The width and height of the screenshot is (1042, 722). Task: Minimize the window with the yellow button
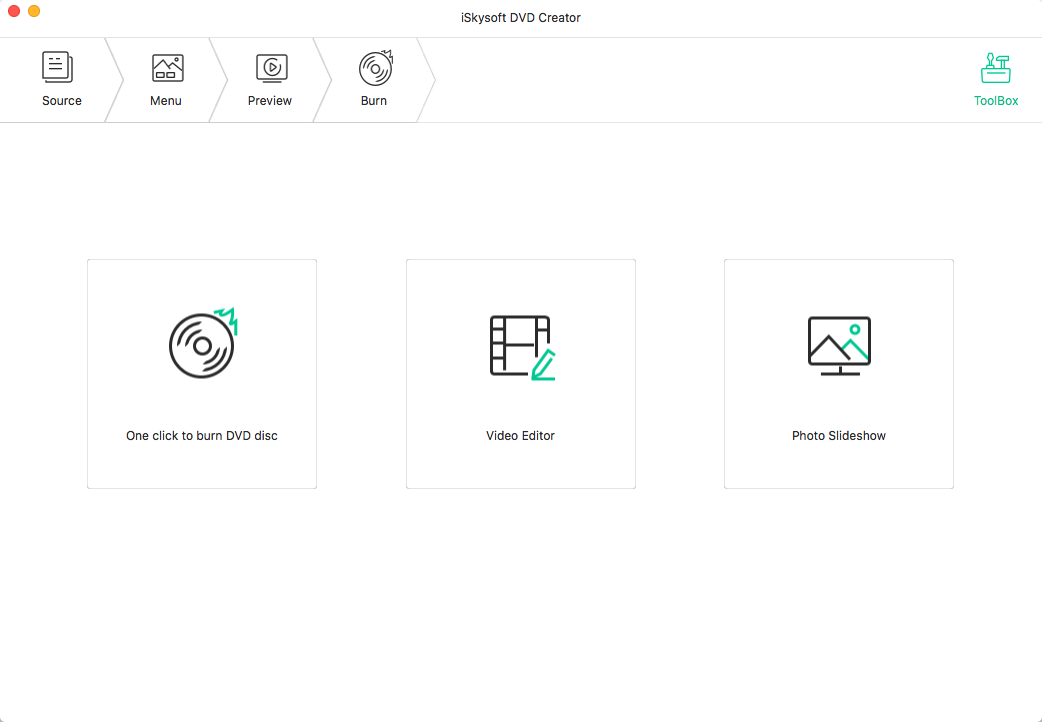[34, 11]
